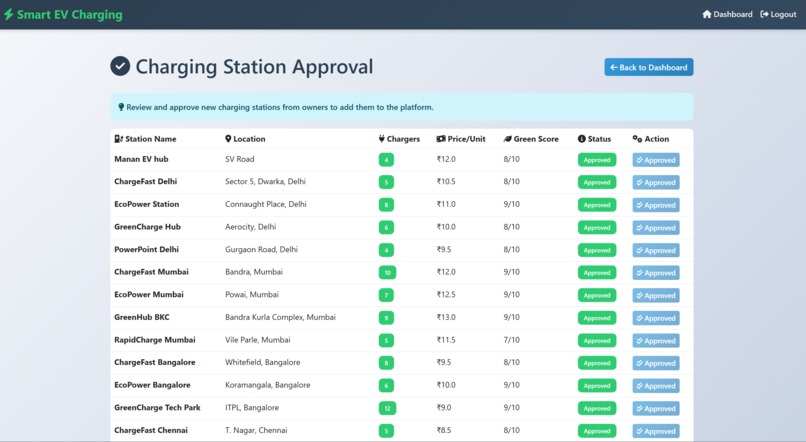Image resolution: width=806 pixels, height=442 pixels.
Task: Click the green status badge for RapidCharge Mumbai
Action: click(x=597, y=341)
